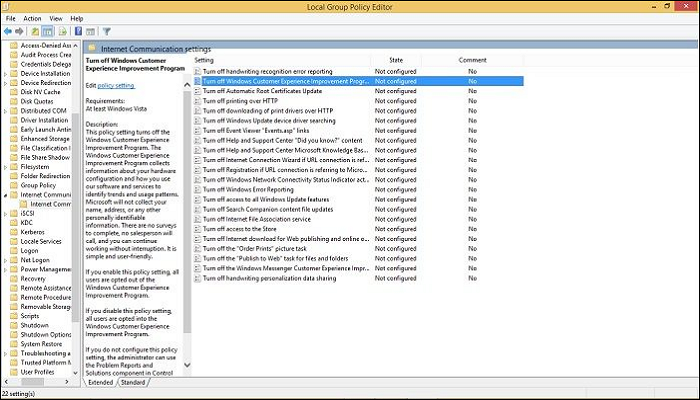Click folder icon beside Disk NV Cache
Viewport: 700px width, 400px height.
tap(14, 92)
